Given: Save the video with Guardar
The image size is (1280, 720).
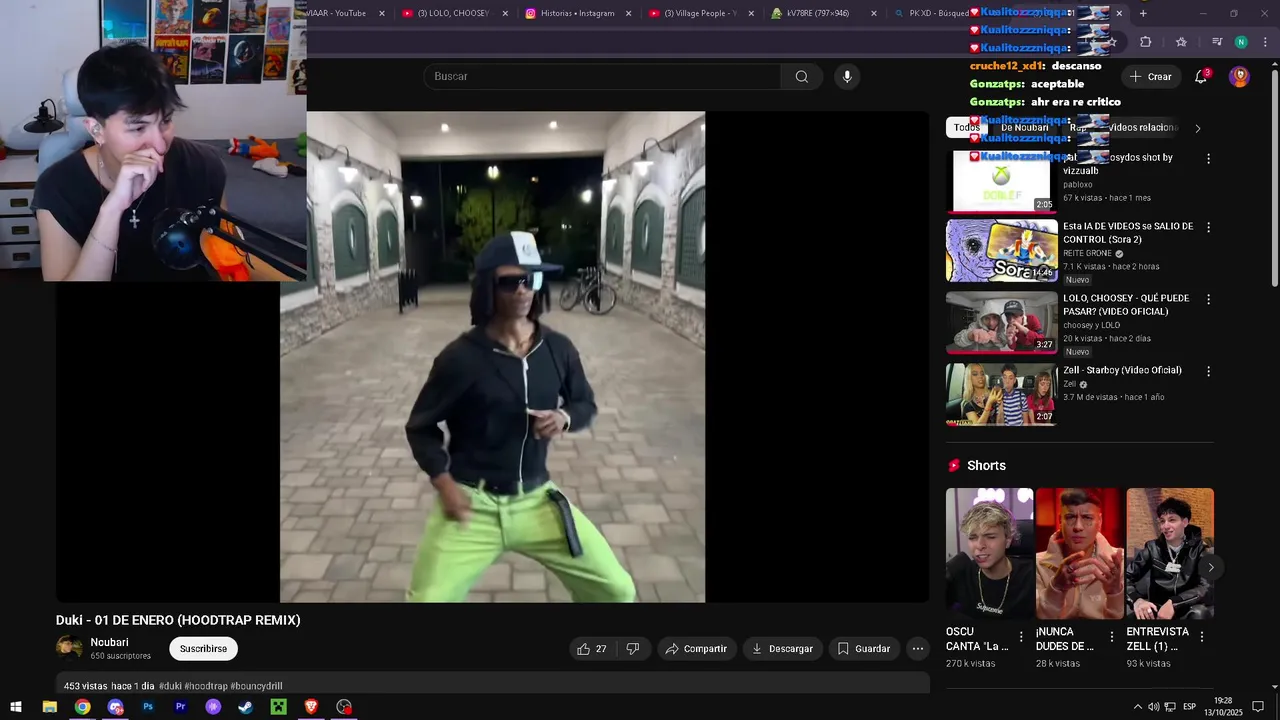Looking at the screenshot, I should pos(863,649).
